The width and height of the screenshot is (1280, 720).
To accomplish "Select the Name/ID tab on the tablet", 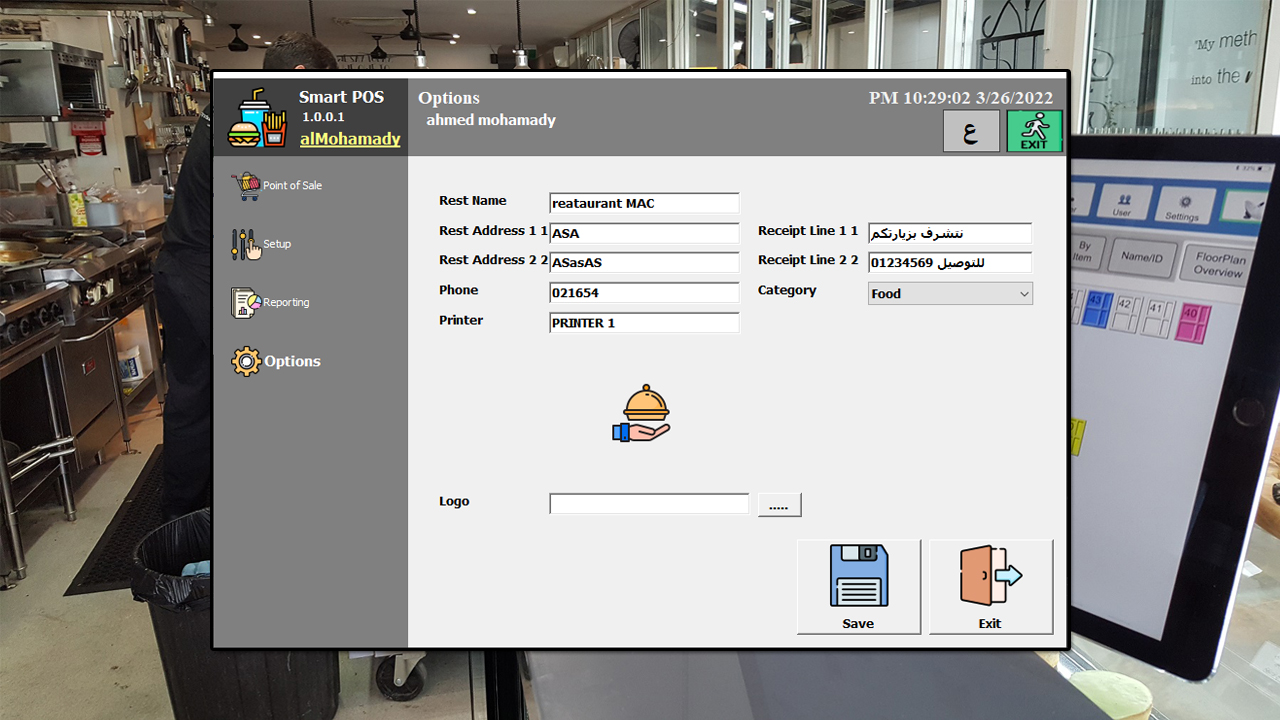I will coord(1142,258).
